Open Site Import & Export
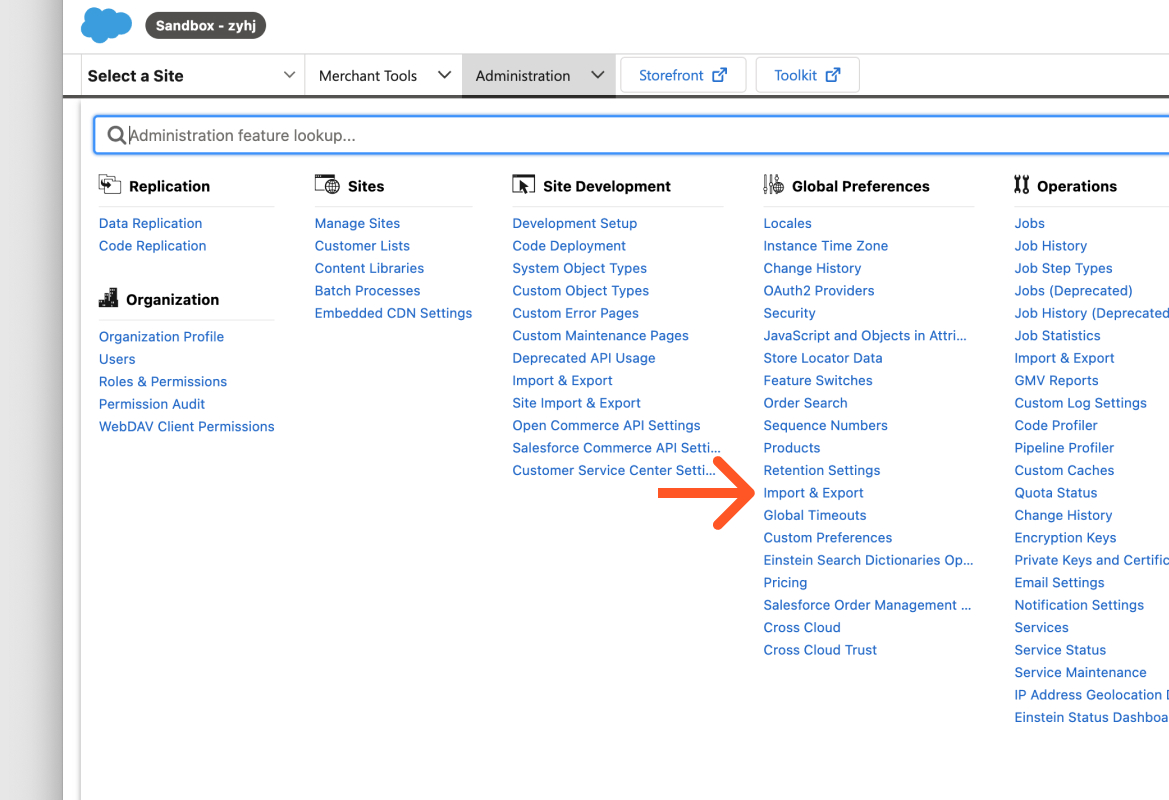Viewport: 1169px width, 800px height. tap(576, 403)
